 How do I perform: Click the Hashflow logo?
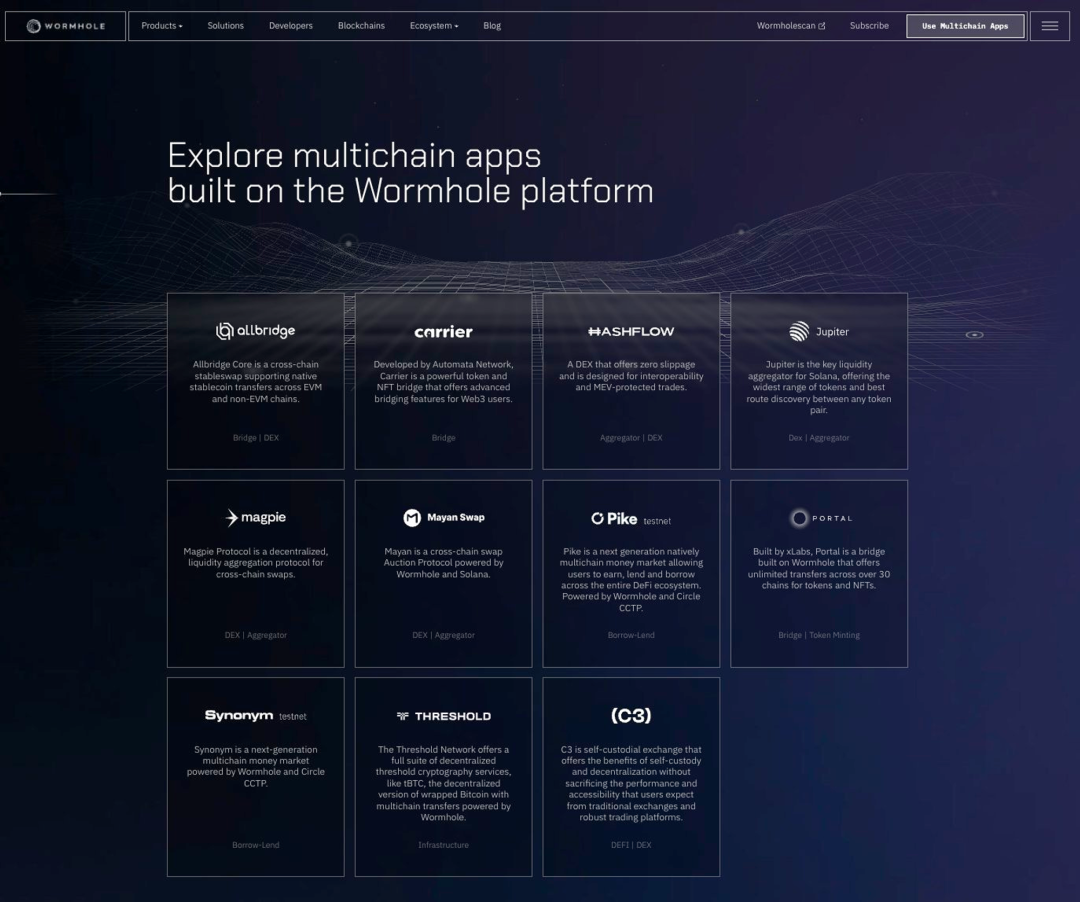click(631, 331)
